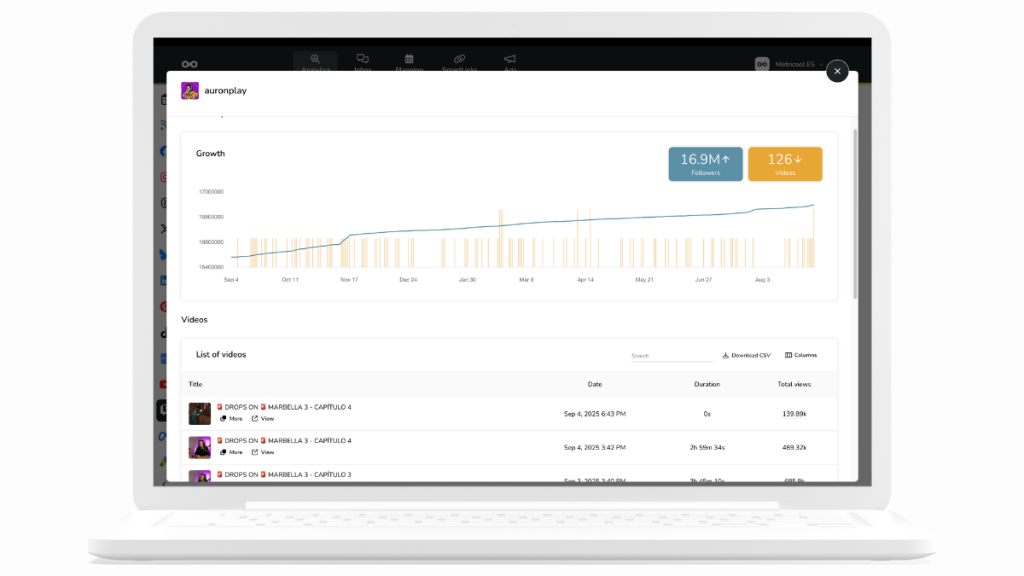Image resolution: width=1024 pixels, height=576 pixels.
Task: Open SmartLinks from the top navigation
Action: coord(459,62)
